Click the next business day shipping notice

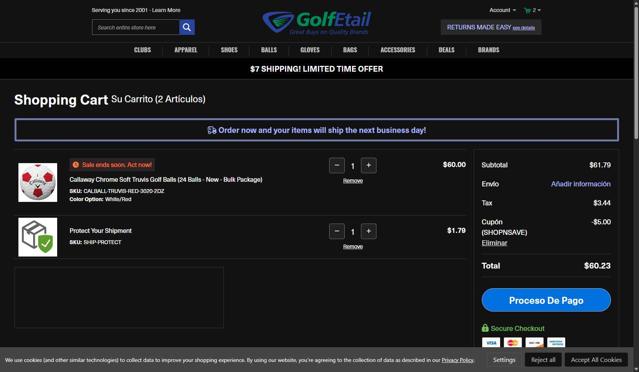pos(317,130)
